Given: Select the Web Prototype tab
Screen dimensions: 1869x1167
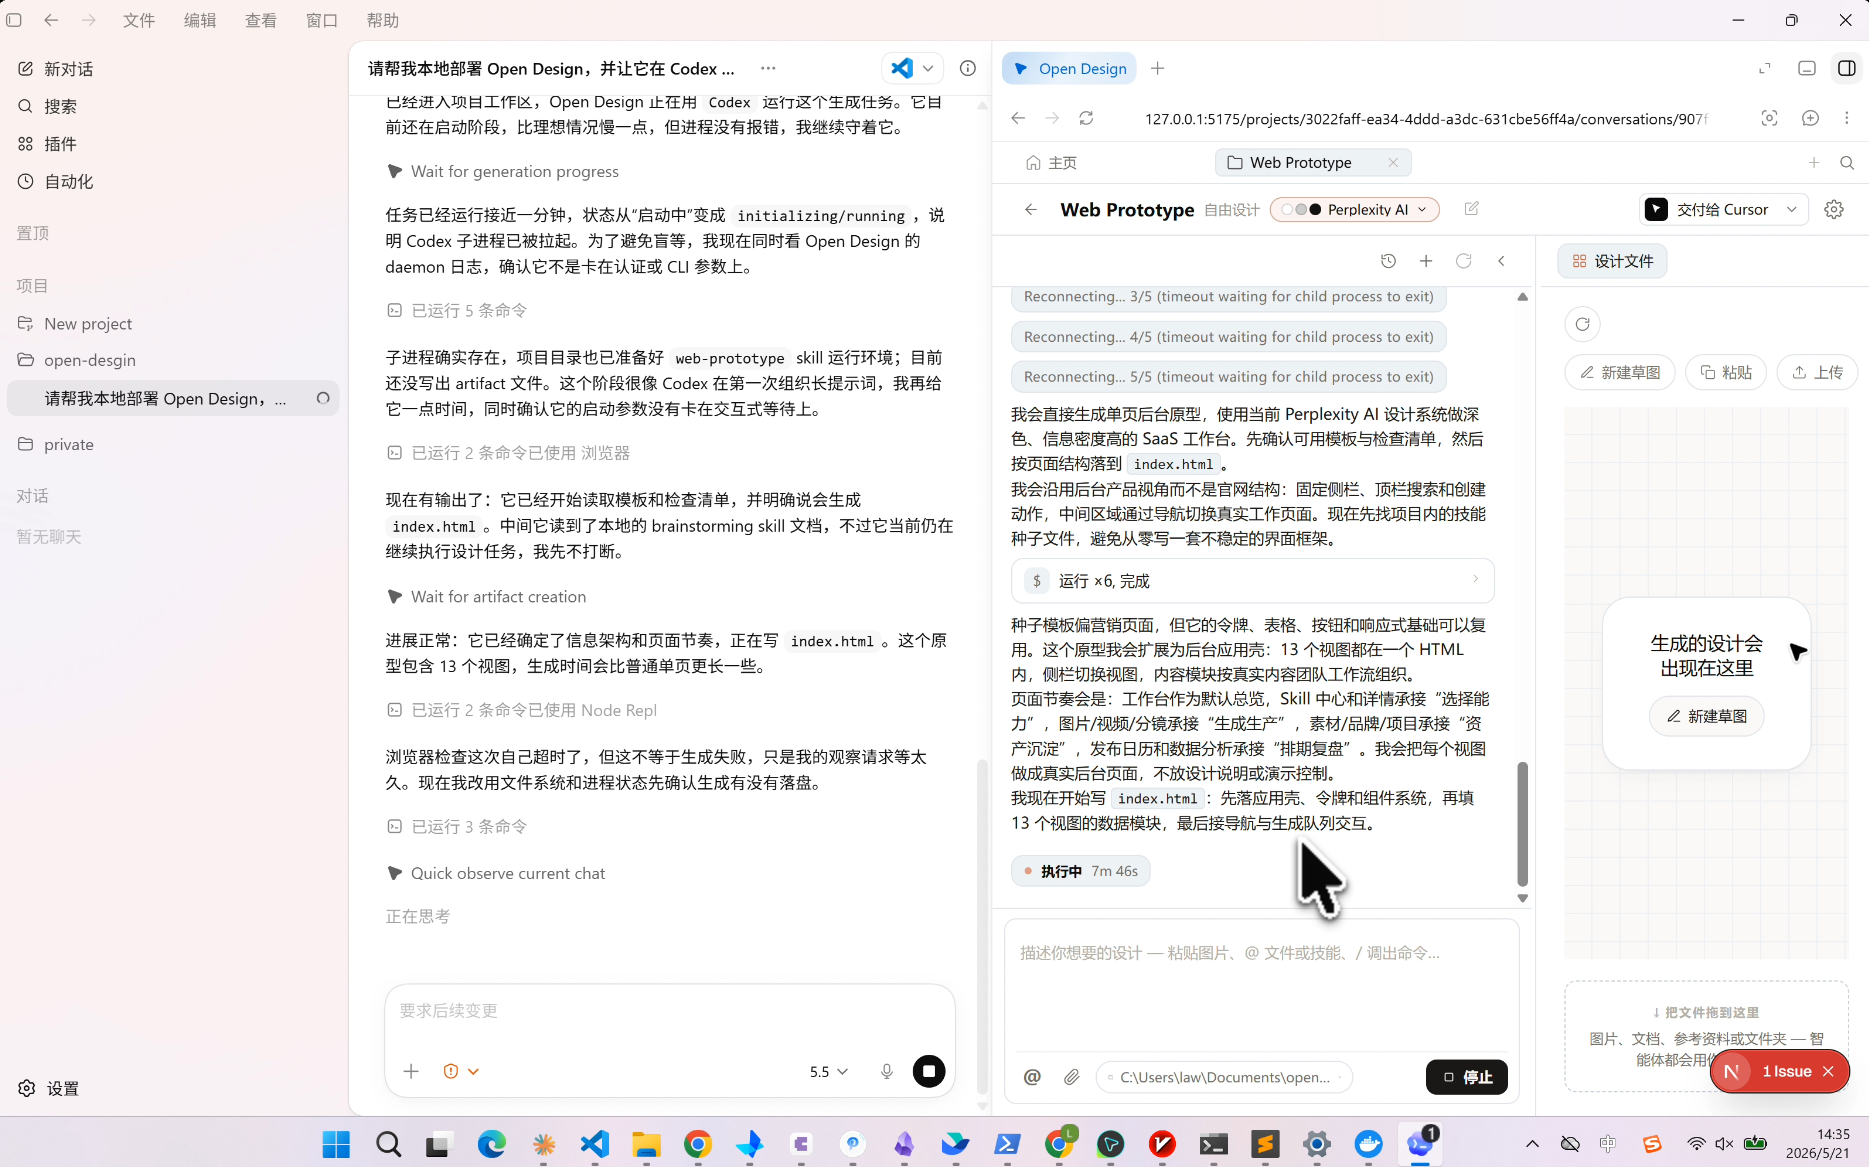Looking at the screenshot, I should pos(1300,162).
